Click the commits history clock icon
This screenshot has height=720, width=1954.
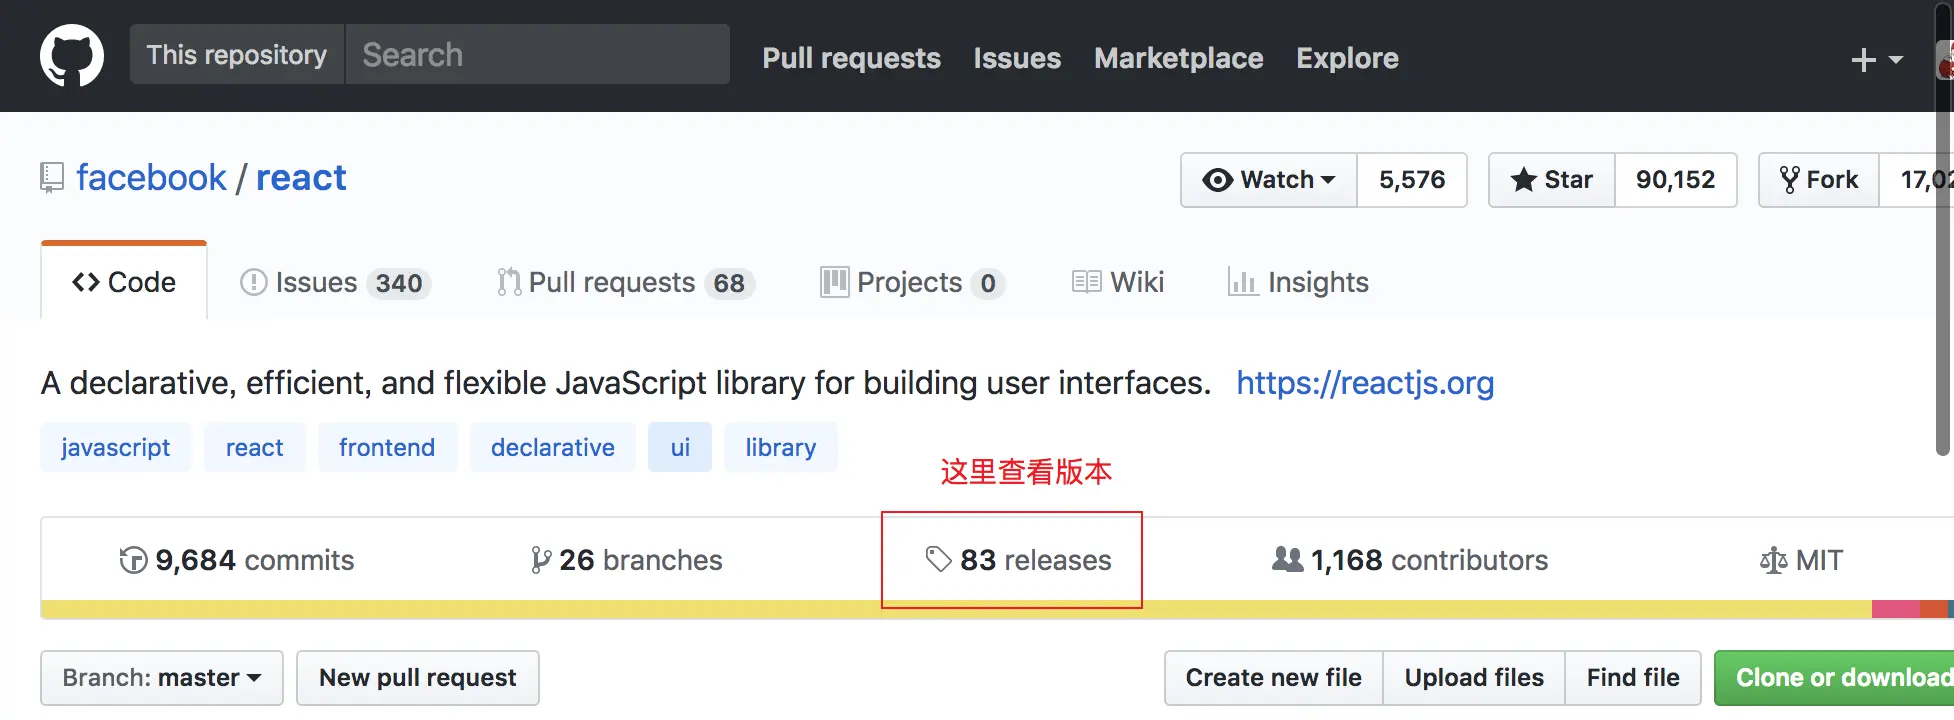(x=133, y=560)
